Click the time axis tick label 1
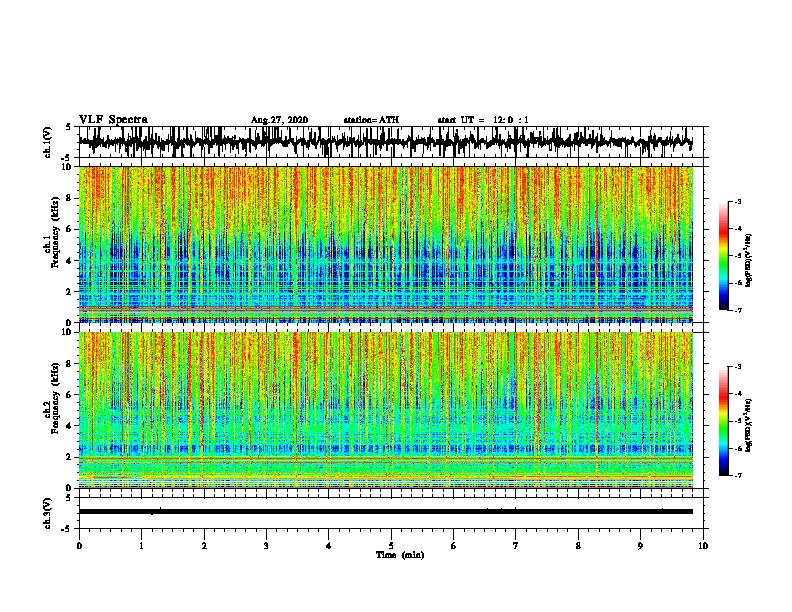The height and width of the screenshot is (612, 792). click(x=141, y=546)
